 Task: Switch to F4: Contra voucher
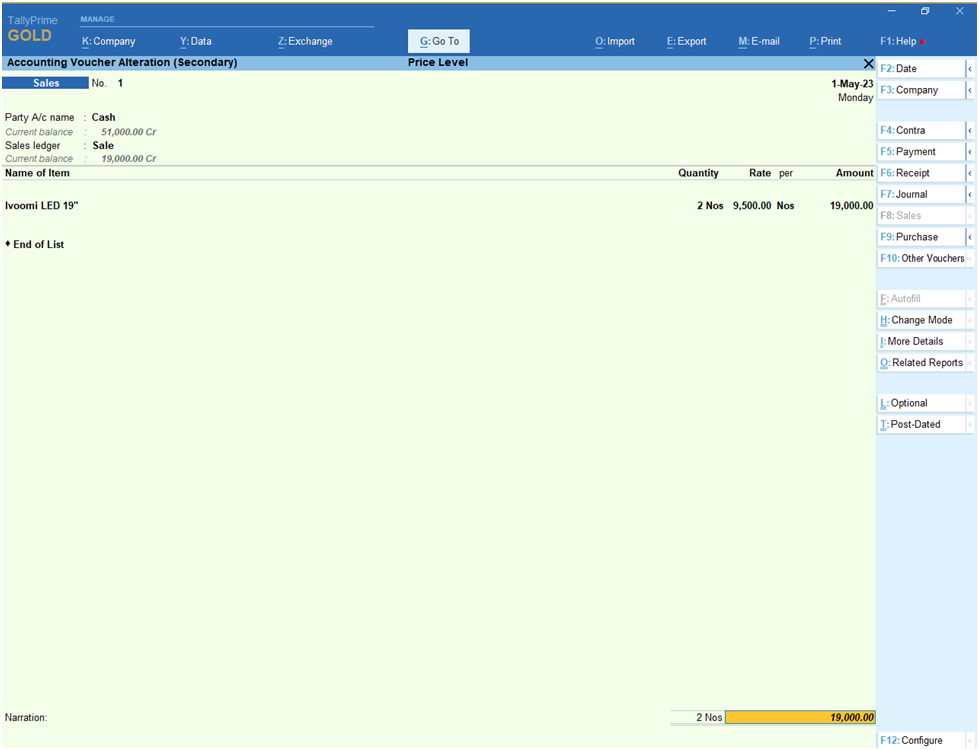(922, 131)
